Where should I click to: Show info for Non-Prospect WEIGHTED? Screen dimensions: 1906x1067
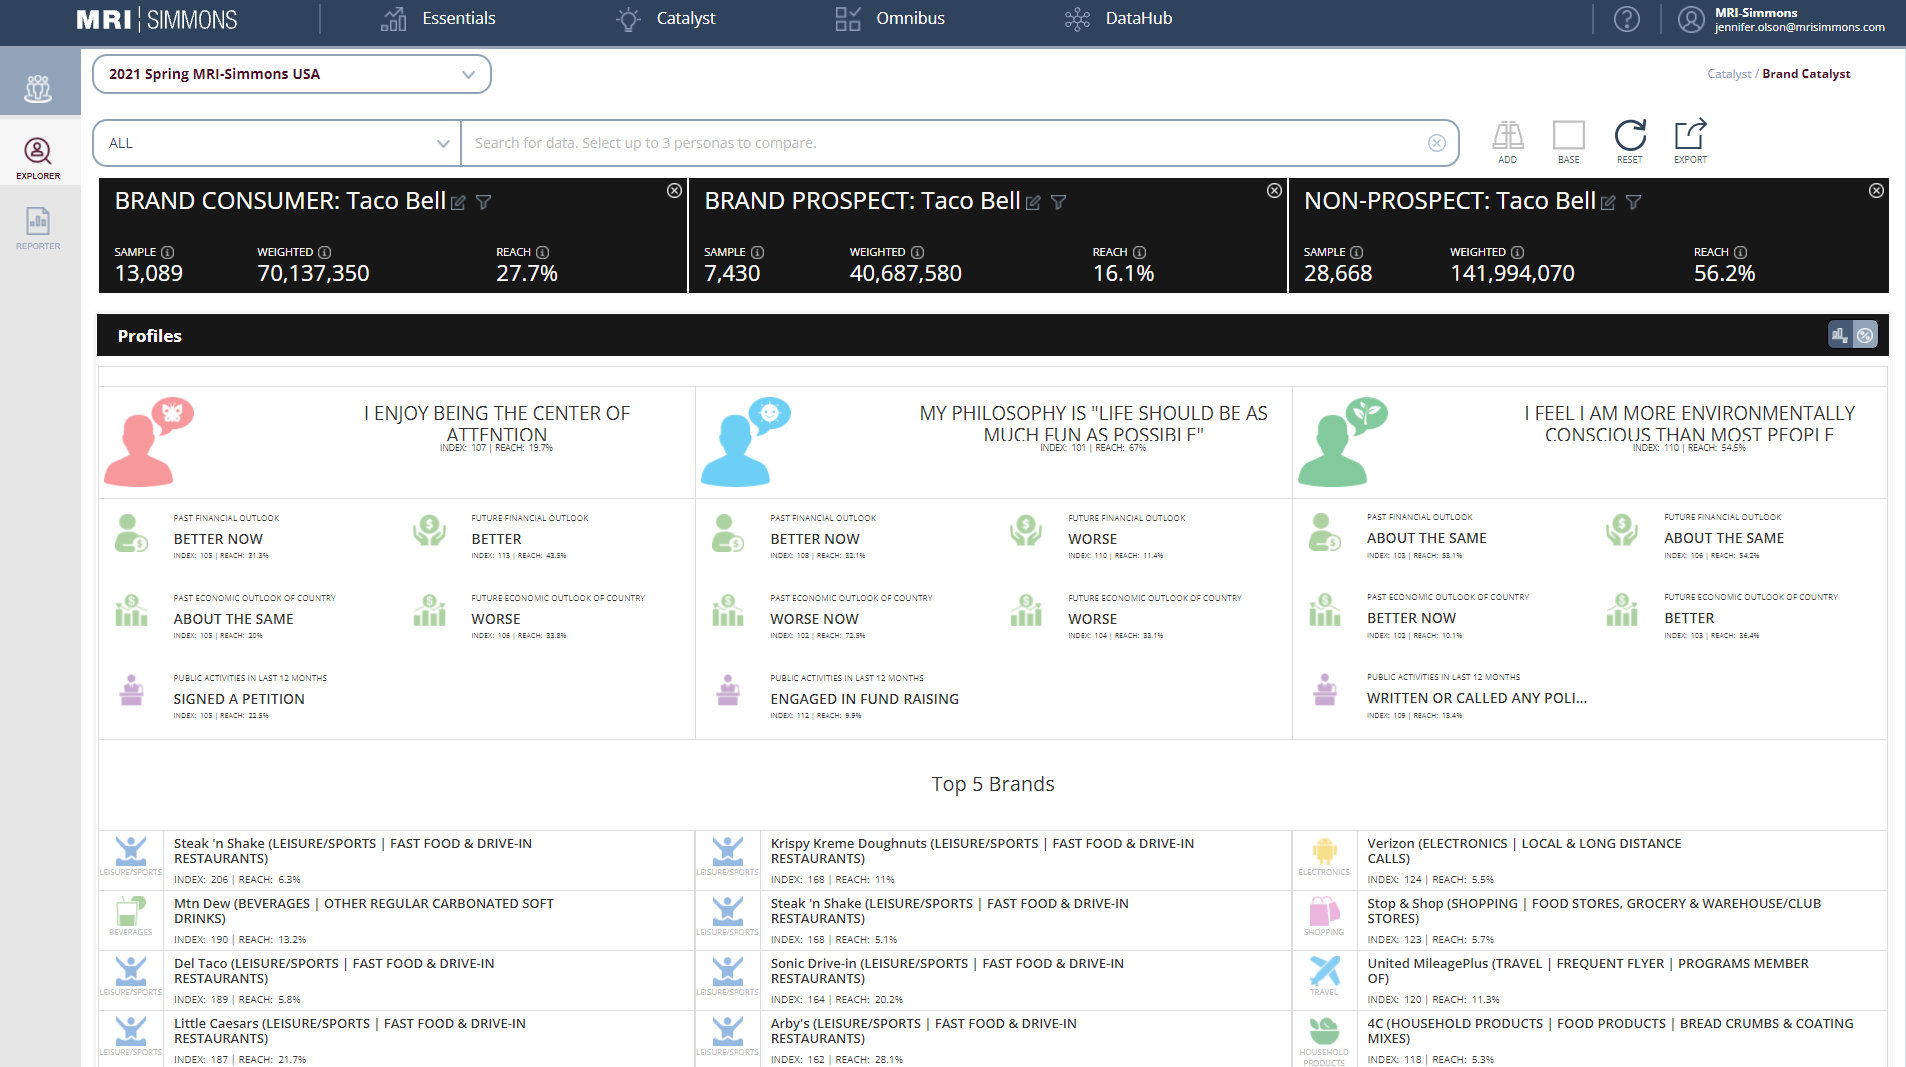(x=1518, y=252)
